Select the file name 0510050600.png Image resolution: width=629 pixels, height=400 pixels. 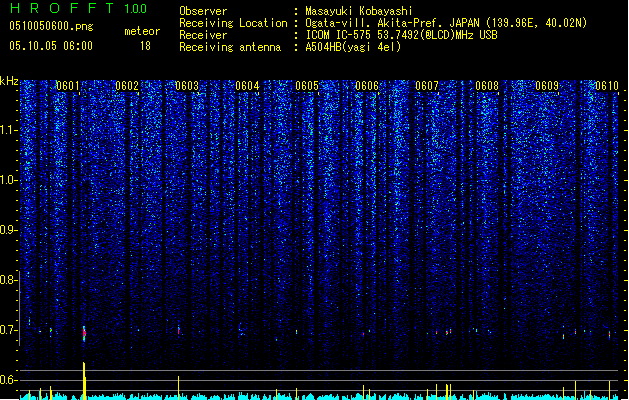coord(51,26)
